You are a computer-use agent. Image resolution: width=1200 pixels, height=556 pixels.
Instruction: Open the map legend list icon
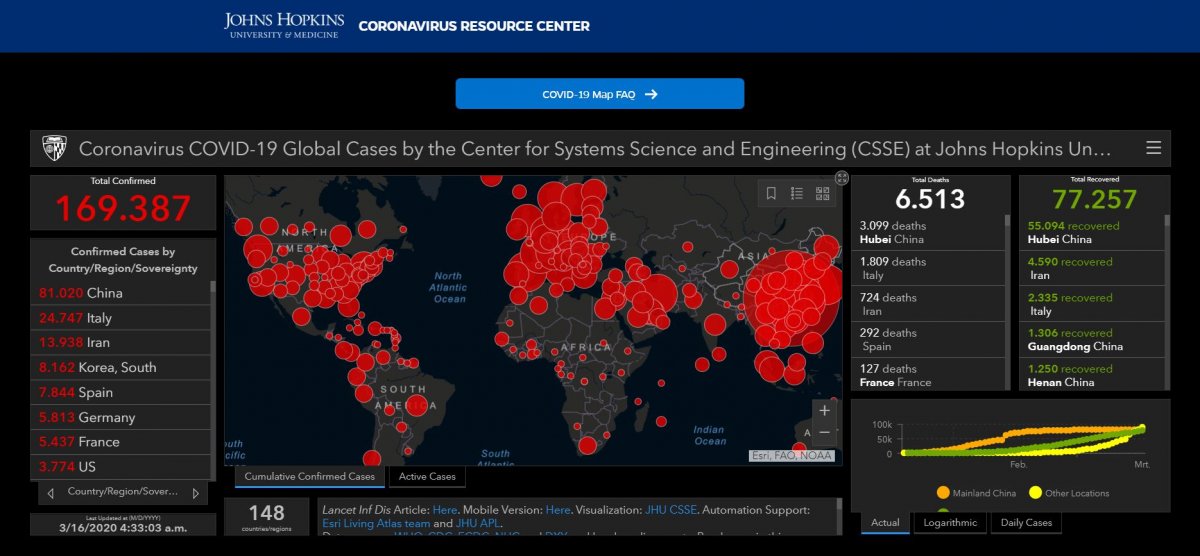coord(797,193)
